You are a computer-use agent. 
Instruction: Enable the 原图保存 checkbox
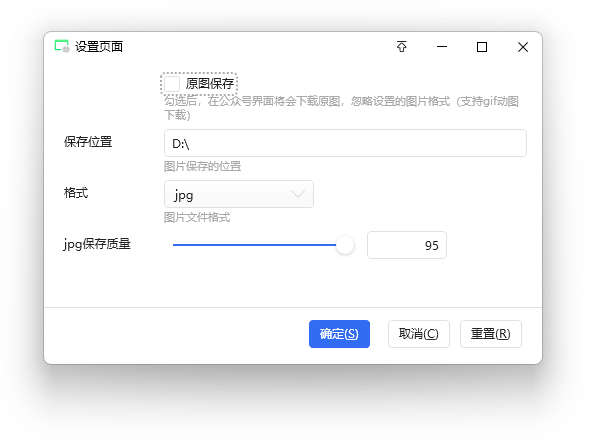[x=172, y=84]
